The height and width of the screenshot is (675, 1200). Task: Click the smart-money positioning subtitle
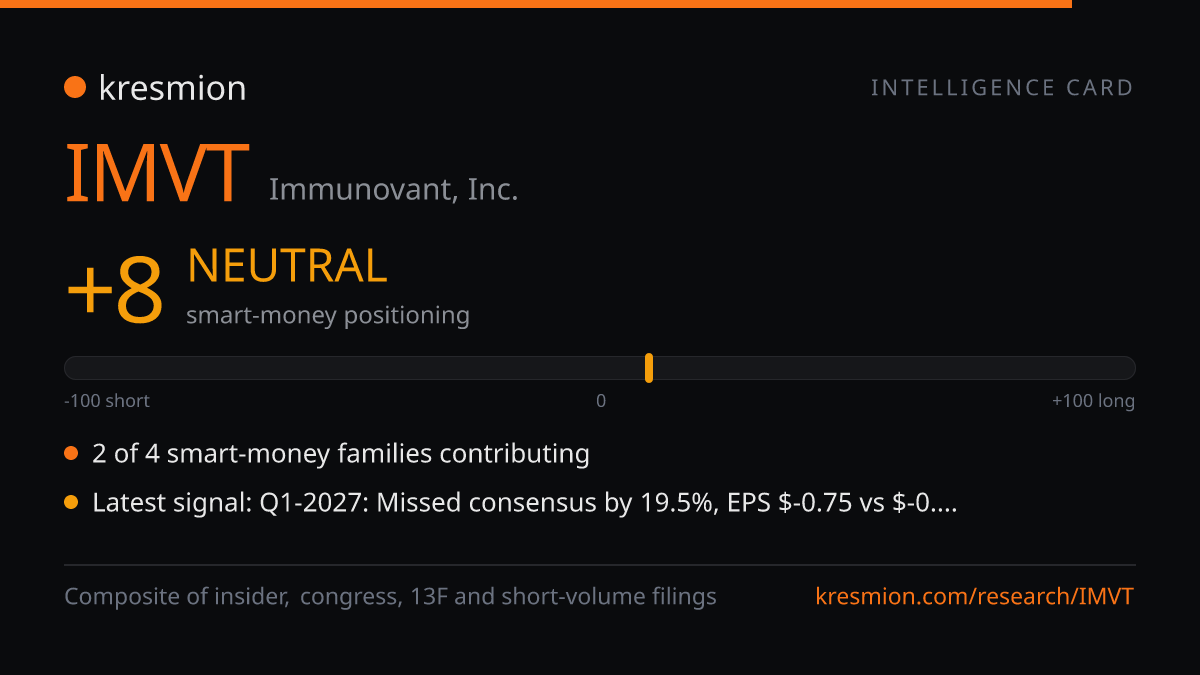[328, 316]
